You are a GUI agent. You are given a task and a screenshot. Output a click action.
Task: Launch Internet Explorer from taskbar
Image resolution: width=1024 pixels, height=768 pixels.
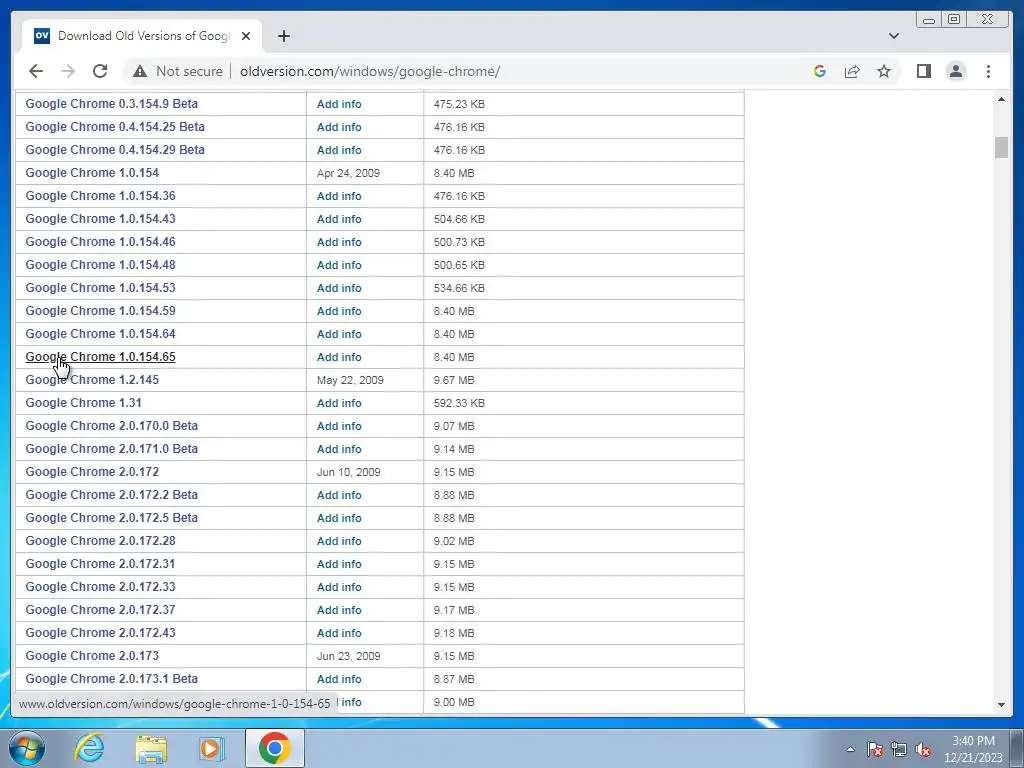tap(89, 748)
